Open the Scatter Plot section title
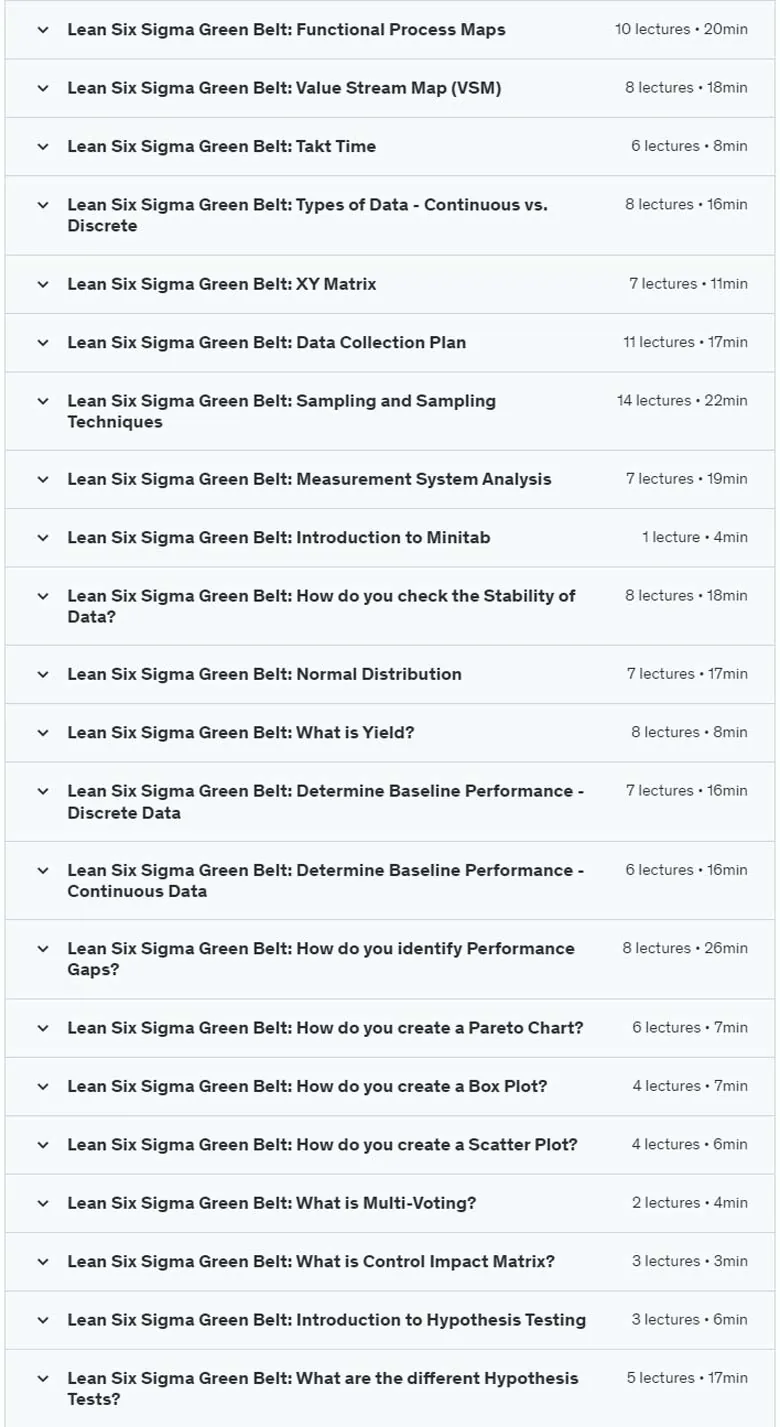The image size is (780, 1427). pos(322,1145)
